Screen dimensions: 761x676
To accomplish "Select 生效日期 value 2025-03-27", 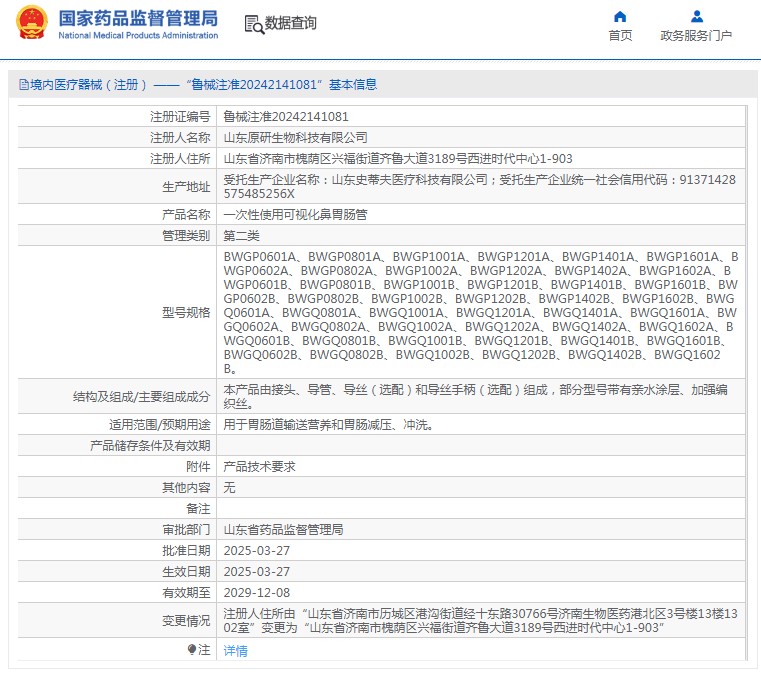I will [x=257, y=571].
